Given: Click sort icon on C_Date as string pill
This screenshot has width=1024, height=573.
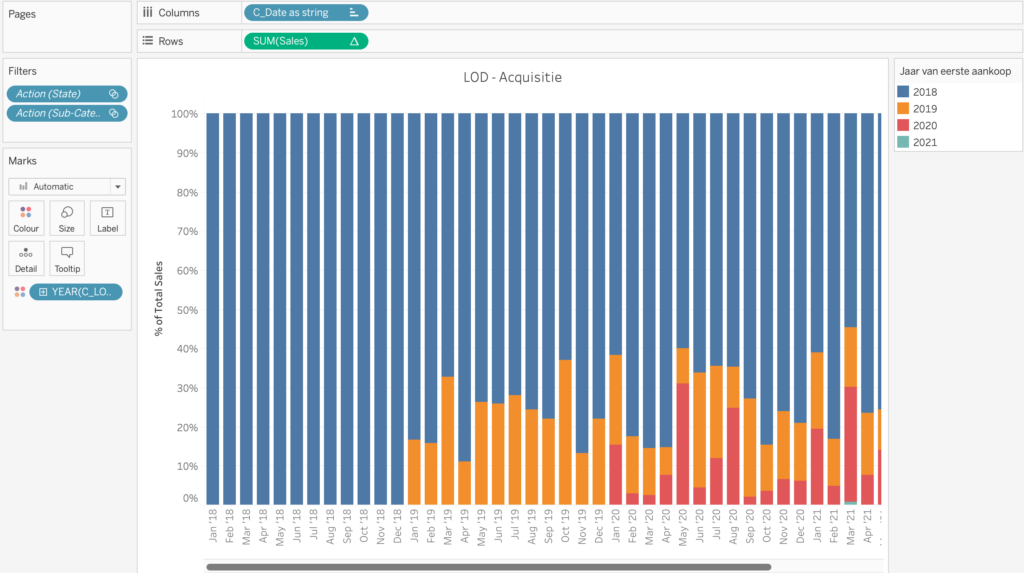Looking at the screenshot, I should (353, 13).
